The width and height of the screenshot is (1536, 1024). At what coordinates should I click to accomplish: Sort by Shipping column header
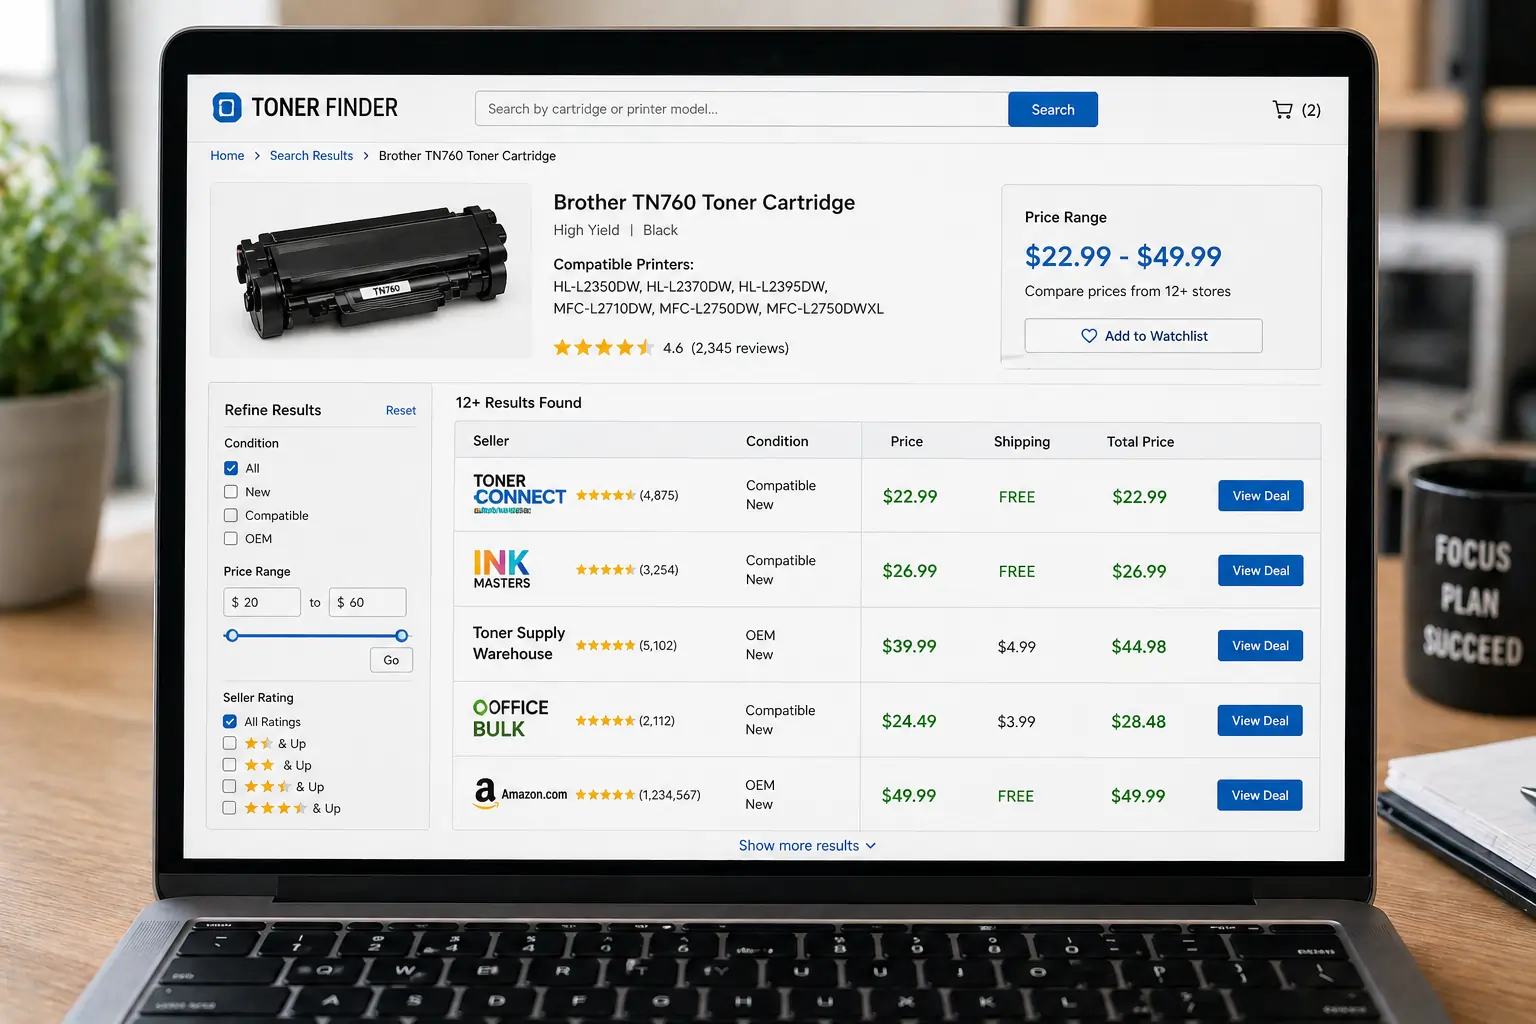1022,441
